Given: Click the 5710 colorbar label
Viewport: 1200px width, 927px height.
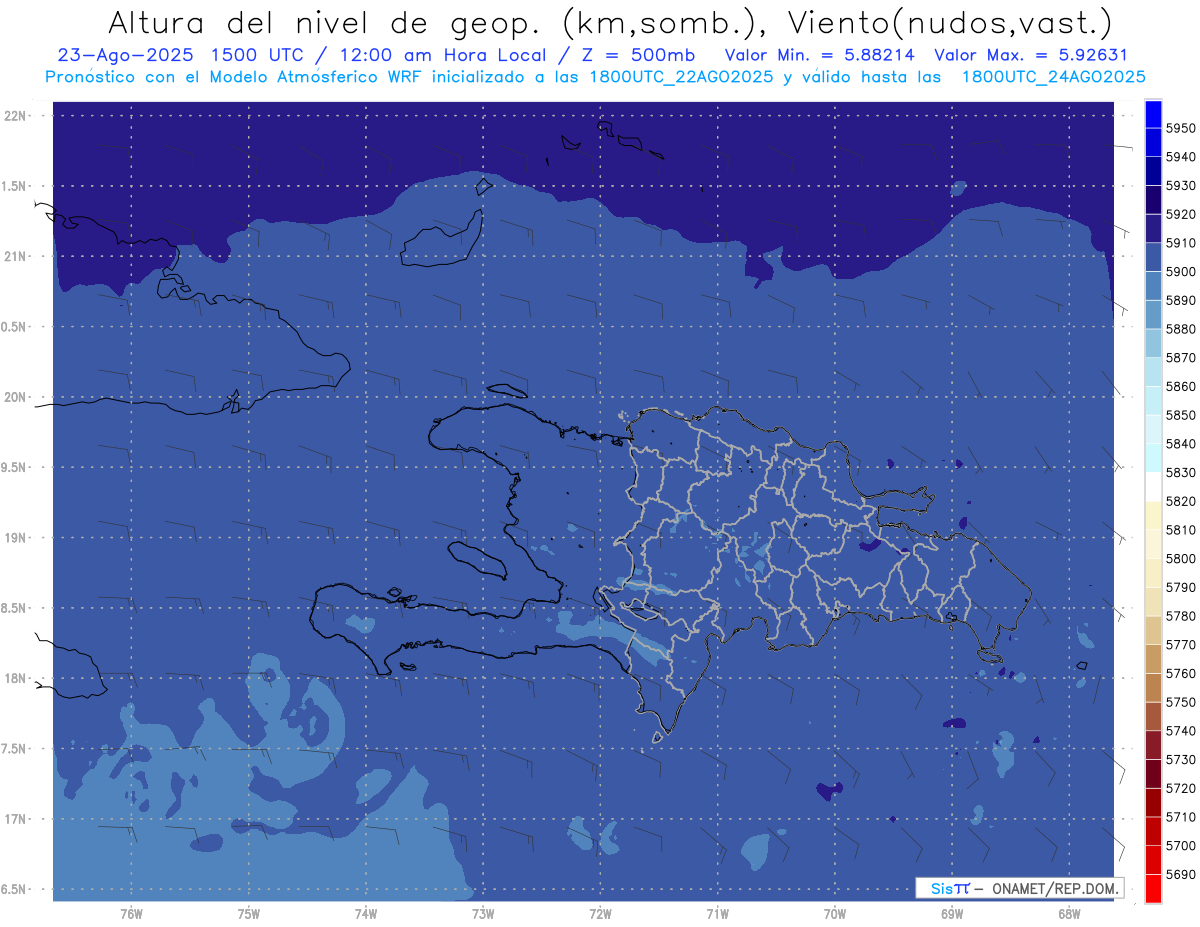Looking at the screenshot, I should (x=1180, y=817).
